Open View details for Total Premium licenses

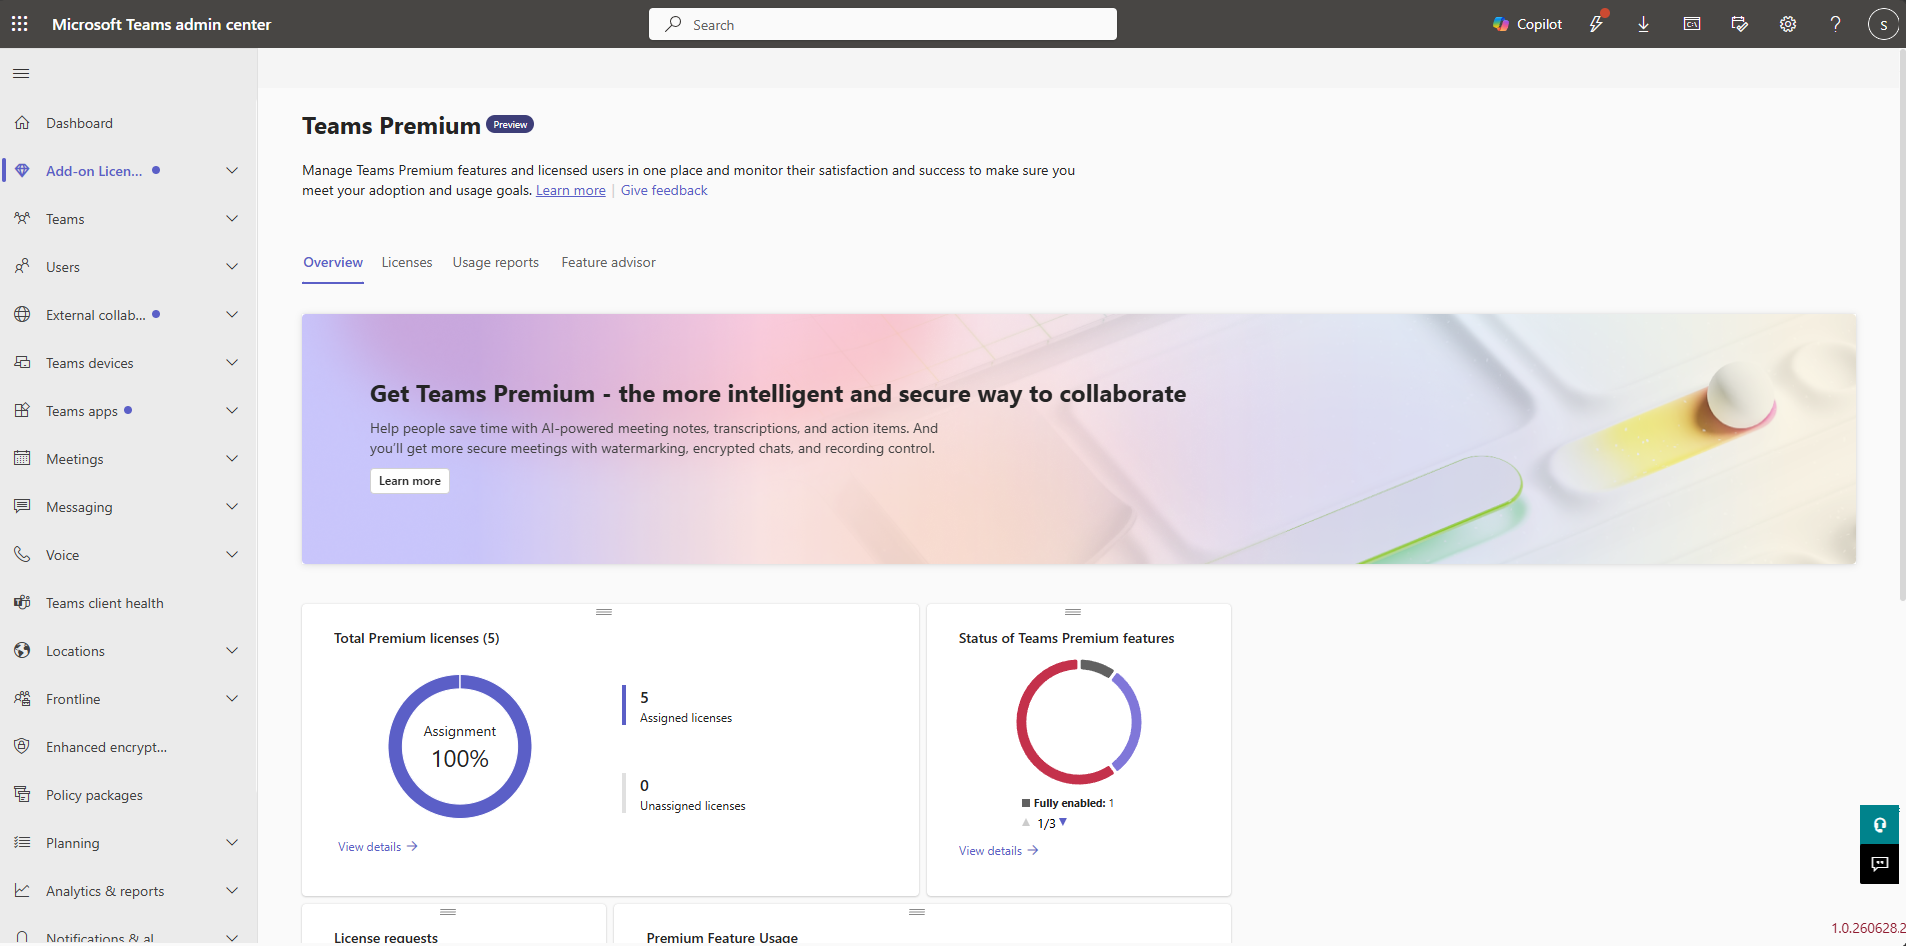pos(378,847)
